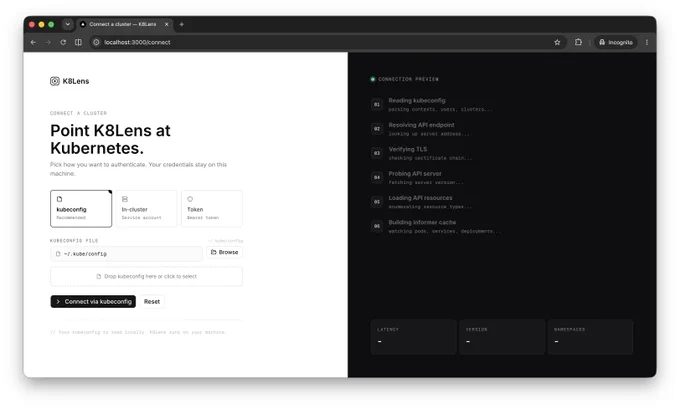Click the step 02 Resolving API endpoint badge
Screen dimensions: 680x409
pyautogui.click(x=377, y=129)
